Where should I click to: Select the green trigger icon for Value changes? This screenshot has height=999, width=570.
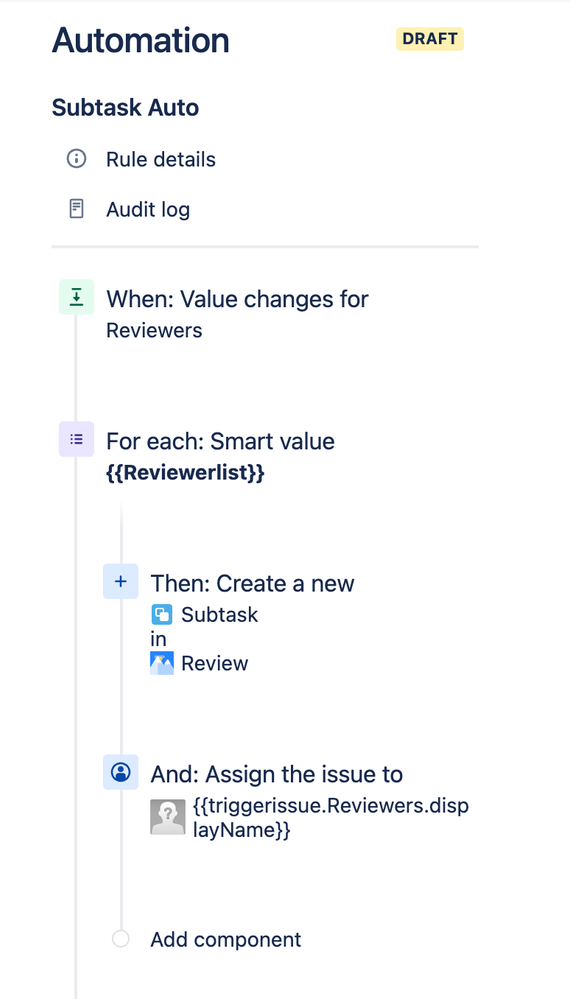pyautogui.click(x=76, y=297)
